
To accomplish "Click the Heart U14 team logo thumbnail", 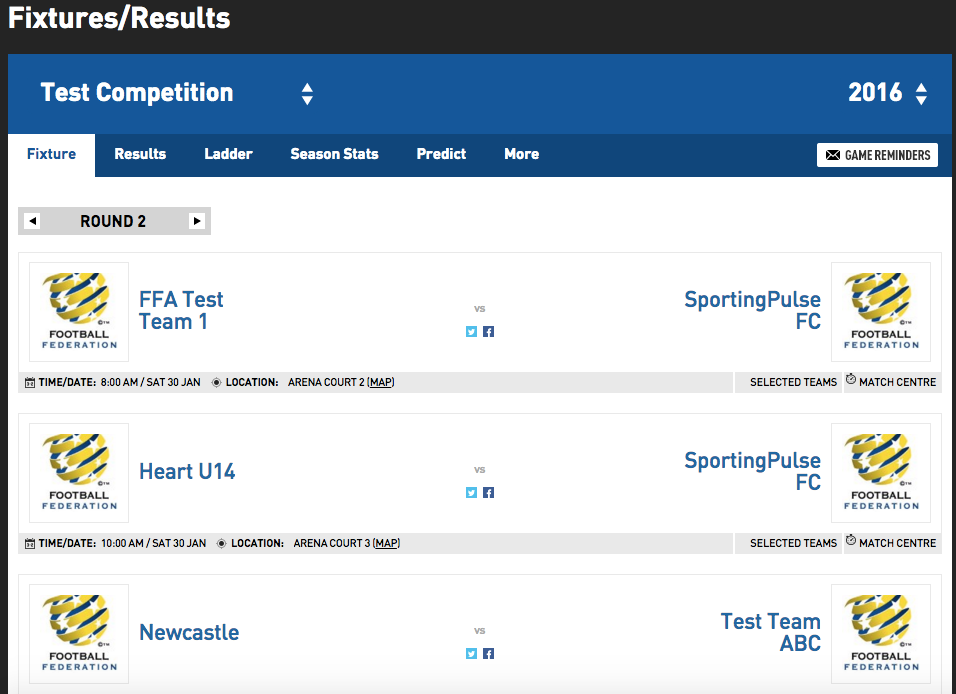I will pos(79,473).
